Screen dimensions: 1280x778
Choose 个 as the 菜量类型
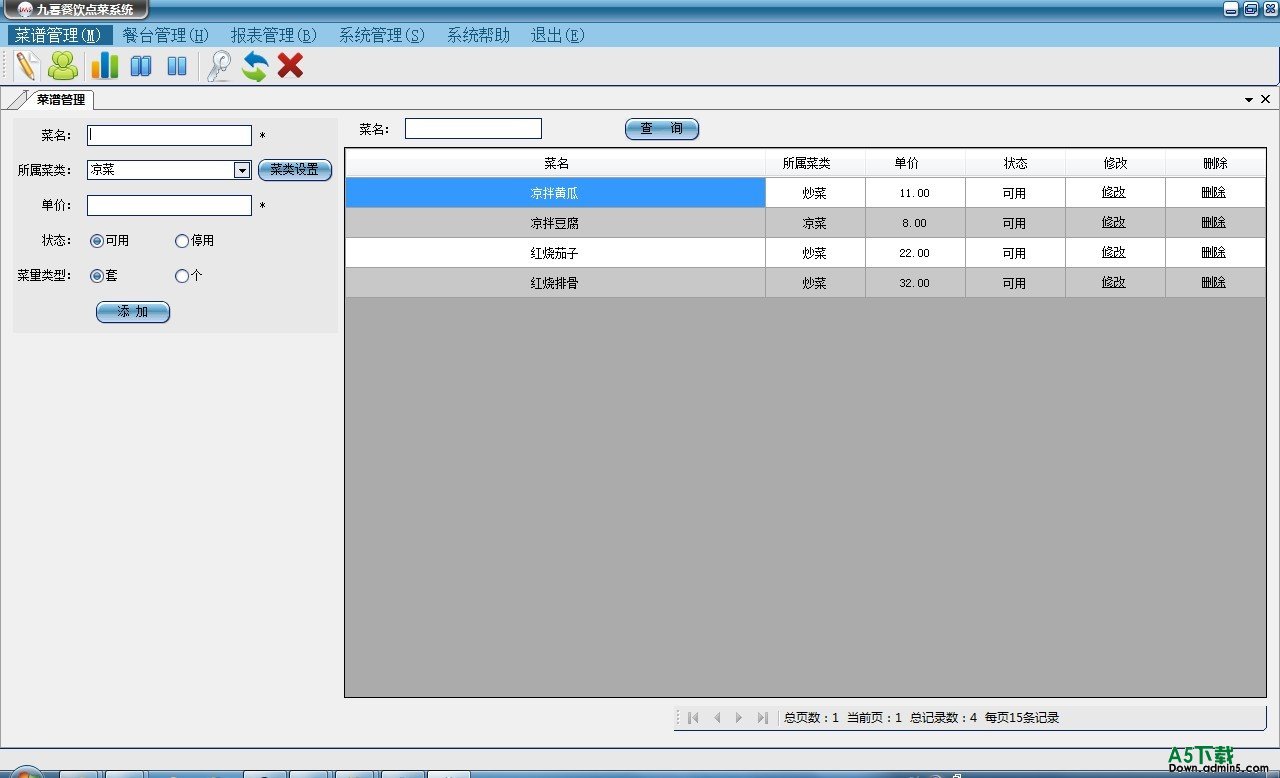pos(182,276)
